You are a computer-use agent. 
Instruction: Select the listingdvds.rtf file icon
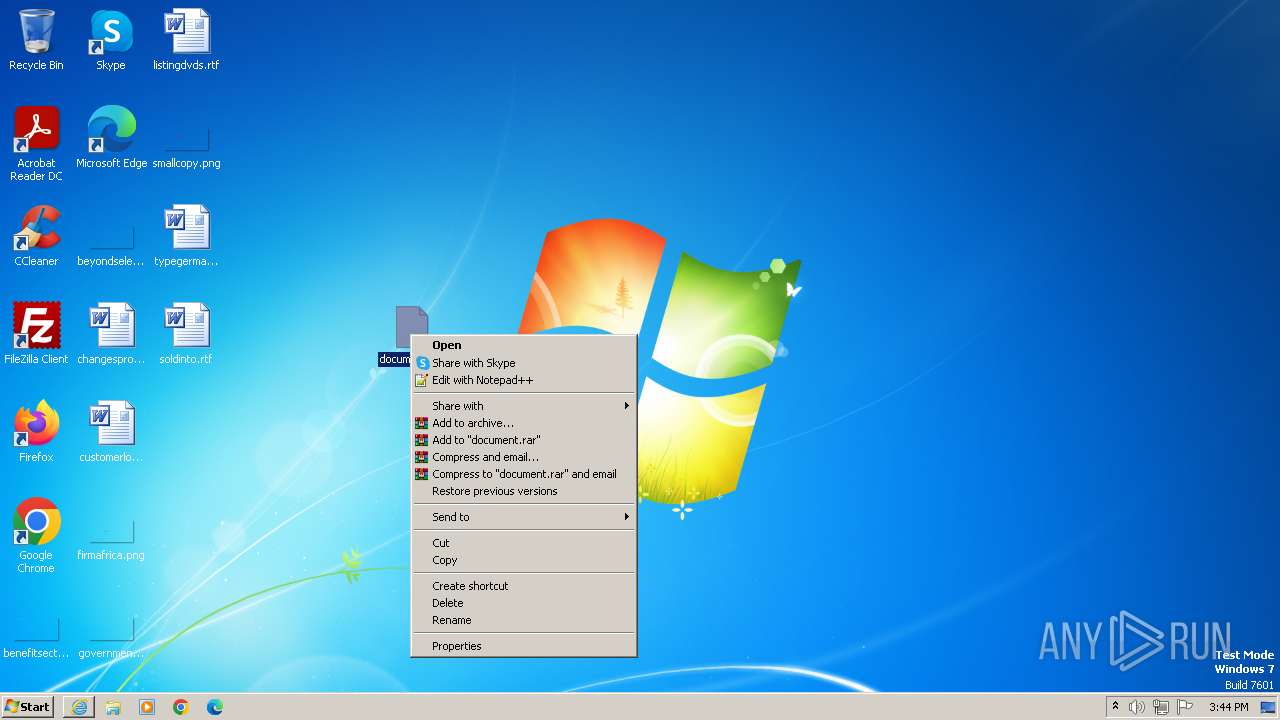(186, 40)
